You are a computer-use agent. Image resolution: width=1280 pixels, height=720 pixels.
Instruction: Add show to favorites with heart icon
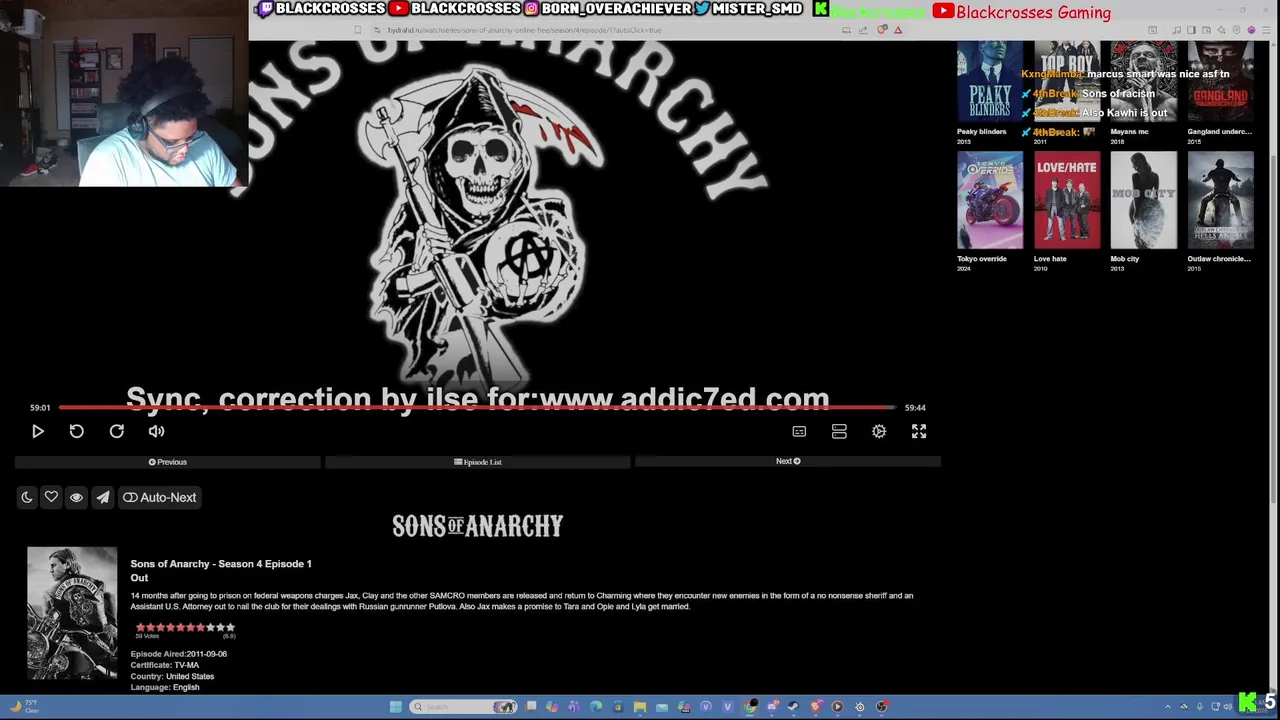click(51, 497)
